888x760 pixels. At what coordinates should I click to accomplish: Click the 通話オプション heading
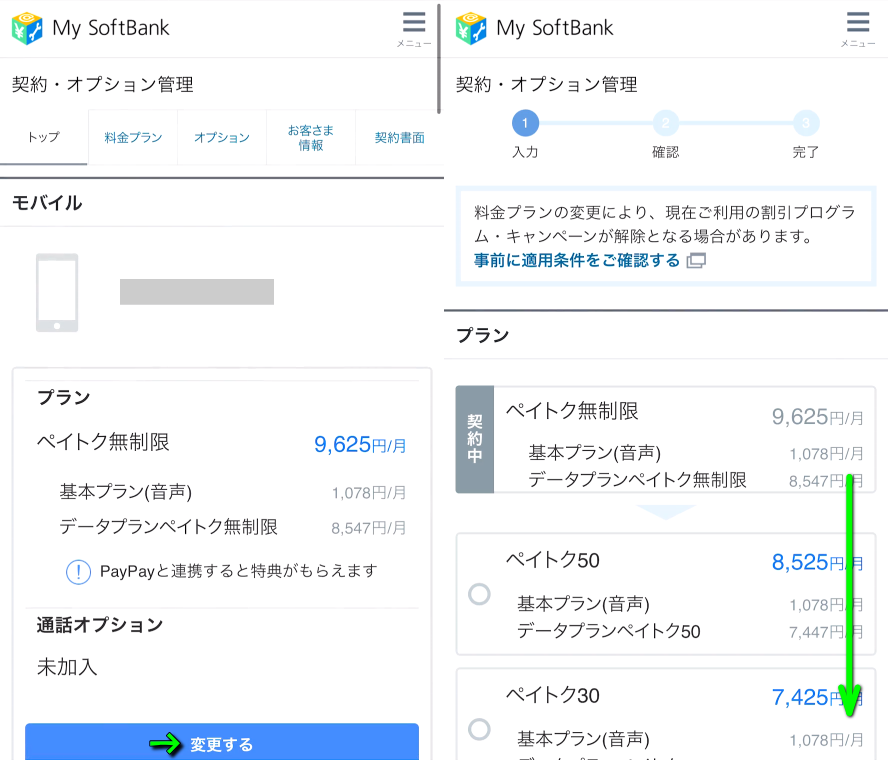pos(100,625)
